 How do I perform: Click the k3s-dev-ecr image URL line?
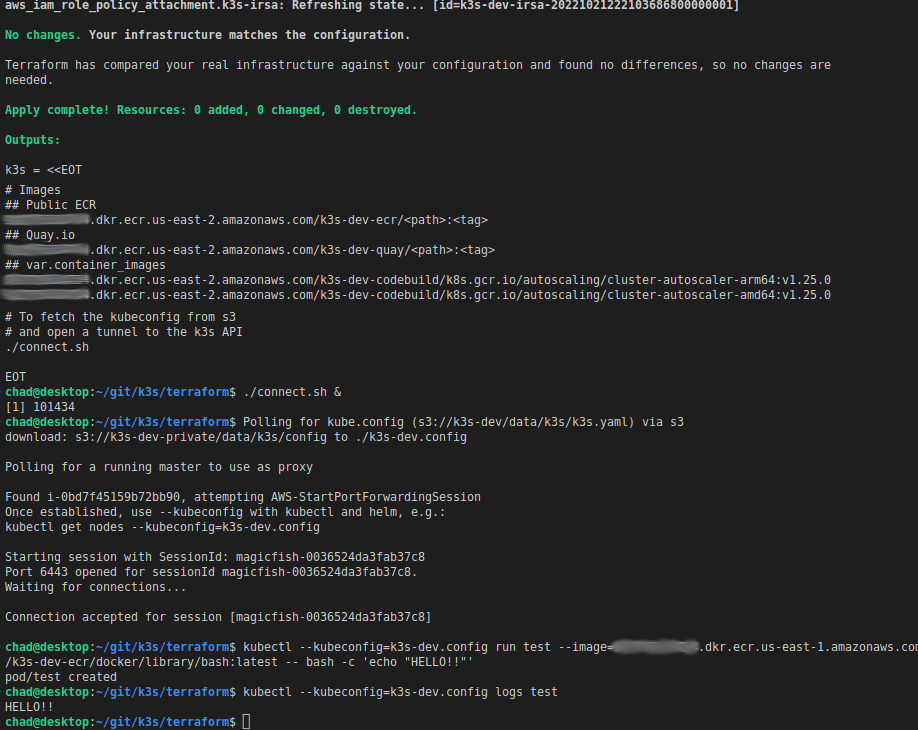[246, 220]
